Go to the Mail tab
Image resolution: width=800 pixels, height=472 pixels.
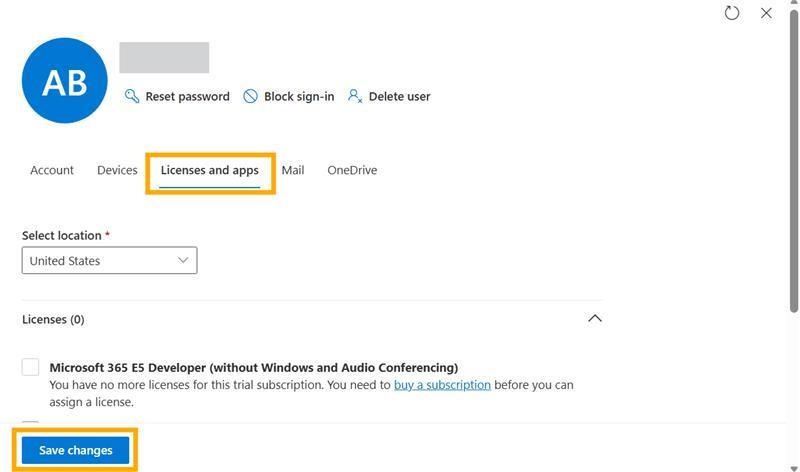point(293,170)
